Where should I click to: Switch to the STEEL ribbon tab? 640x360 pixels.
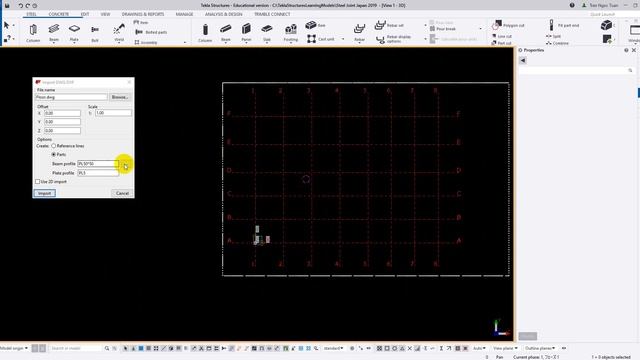[x=31, y=14]
